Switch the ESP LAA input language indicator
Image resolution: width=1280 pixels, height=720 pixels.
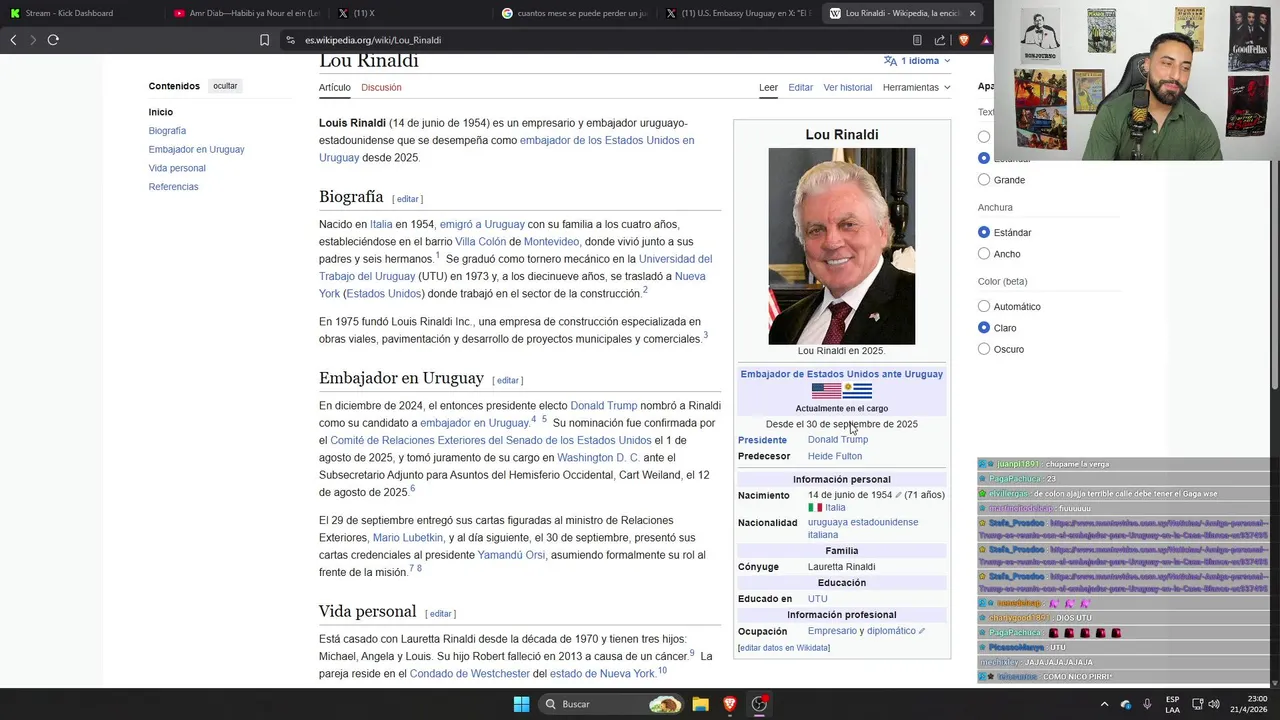[x=1172, y=704]
